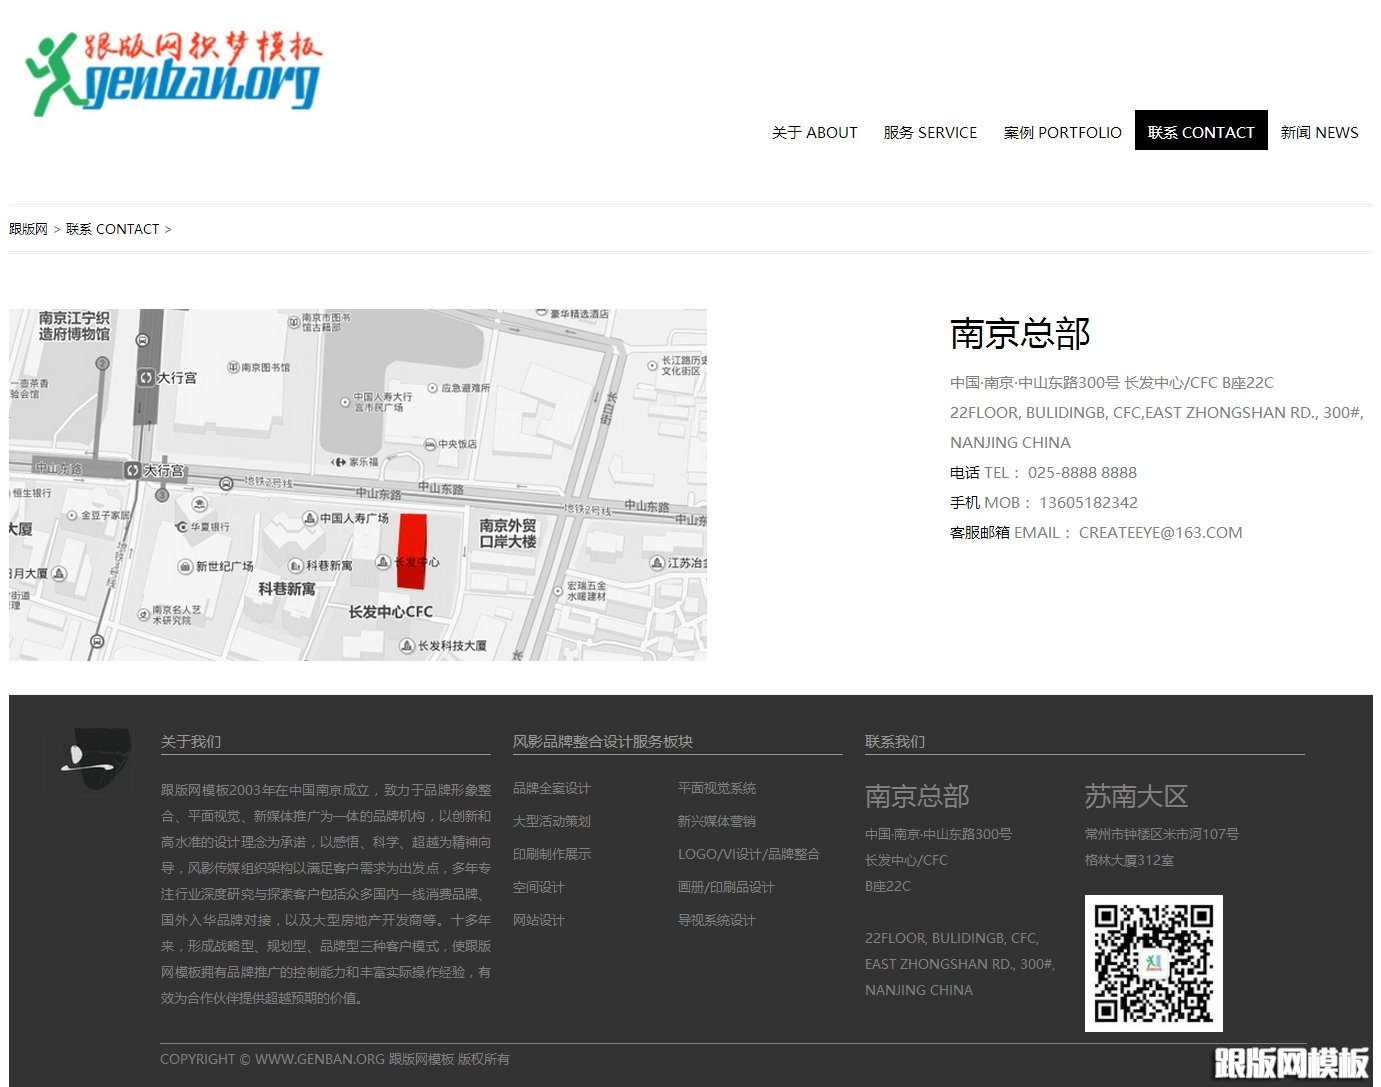The height and width of the screenshot is (1087, 1381).
Task: Select the 服务 SERVICE navigation item
Action: (x=930, y=132)
